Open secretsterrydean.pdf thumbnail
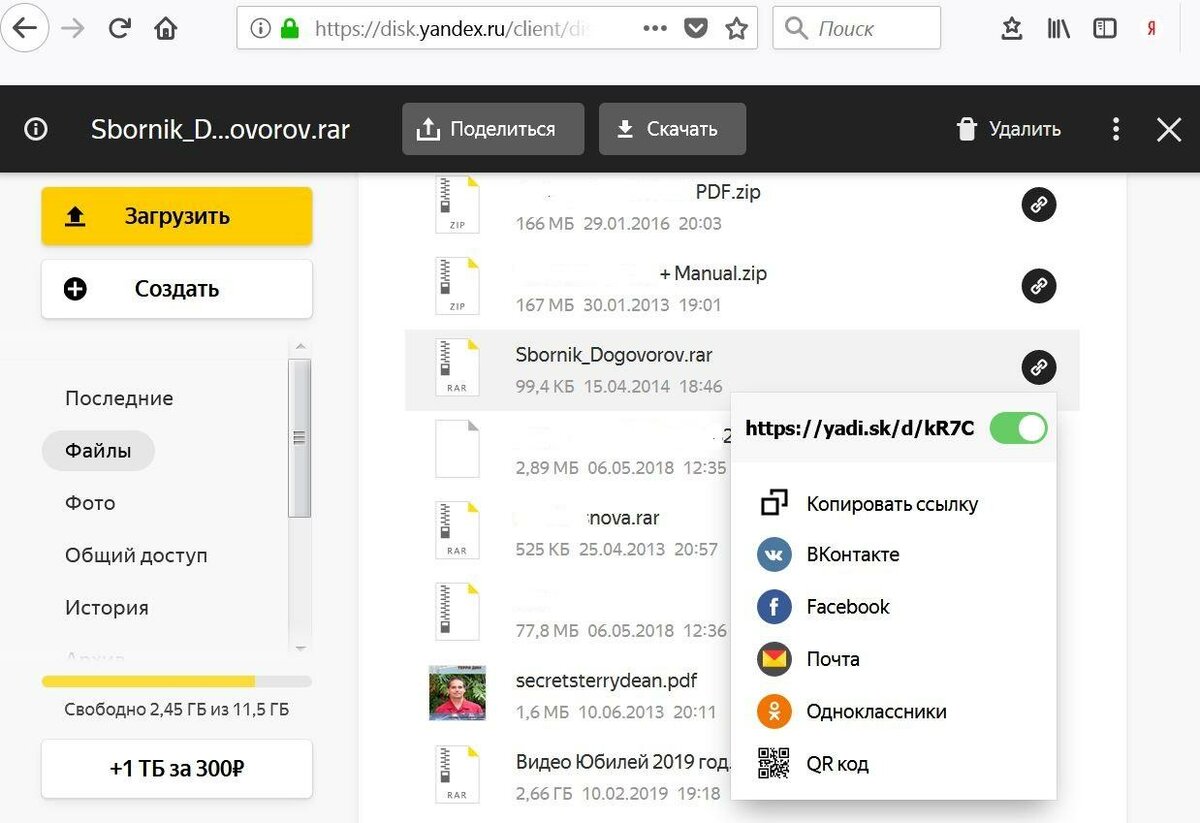 [x=457, y=693]
